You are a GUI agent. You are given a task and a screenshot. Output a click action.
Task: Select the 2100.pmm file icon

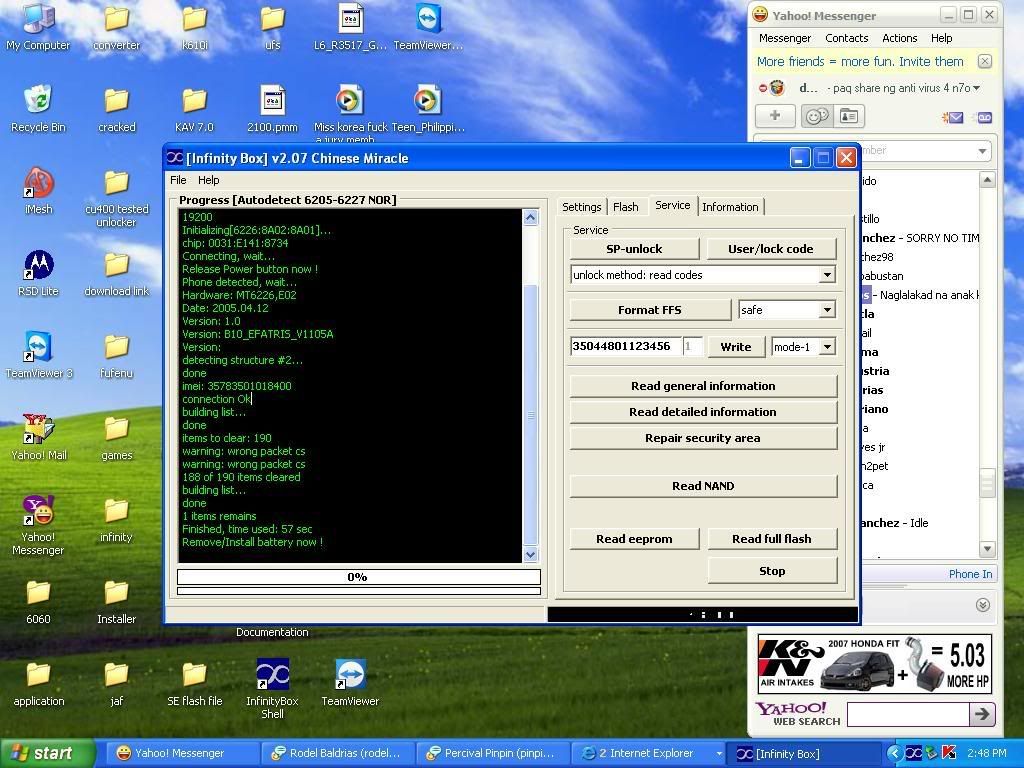[272, 109]
